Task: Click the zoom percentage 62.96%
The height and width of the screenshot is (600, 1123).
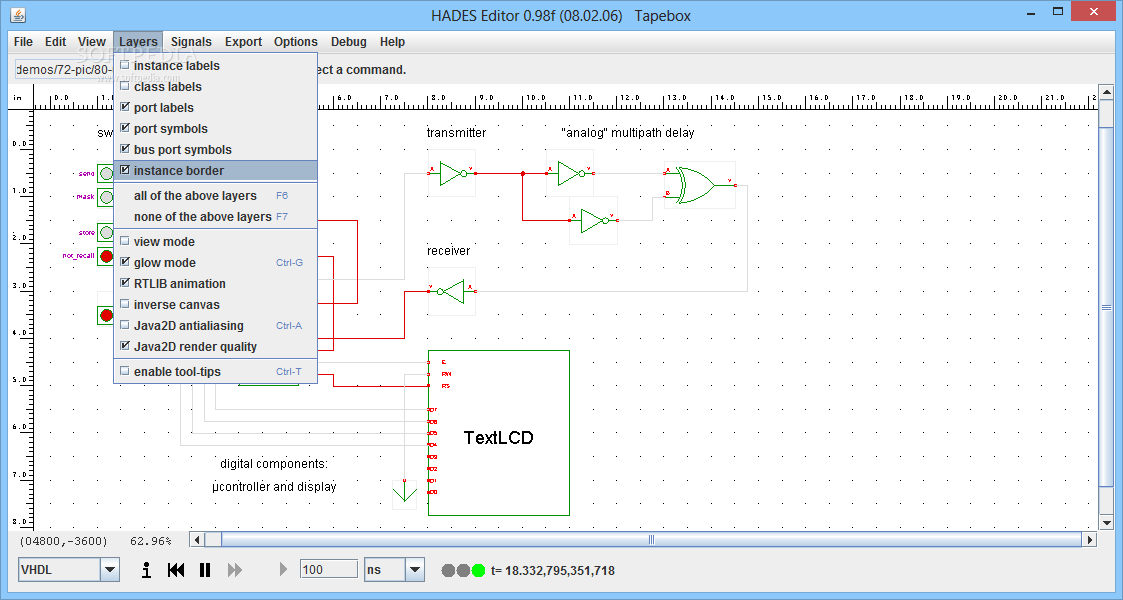Action: pos(150,541)
